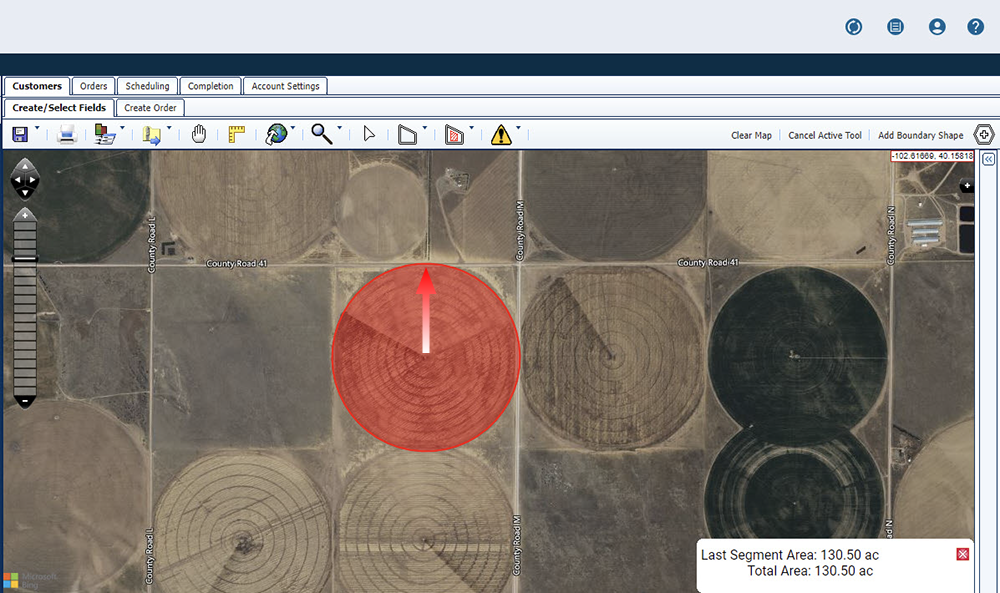The image size is (1000, 593).
Task: Open the globe icon dropdown arrow
Action: pos(293,128)
